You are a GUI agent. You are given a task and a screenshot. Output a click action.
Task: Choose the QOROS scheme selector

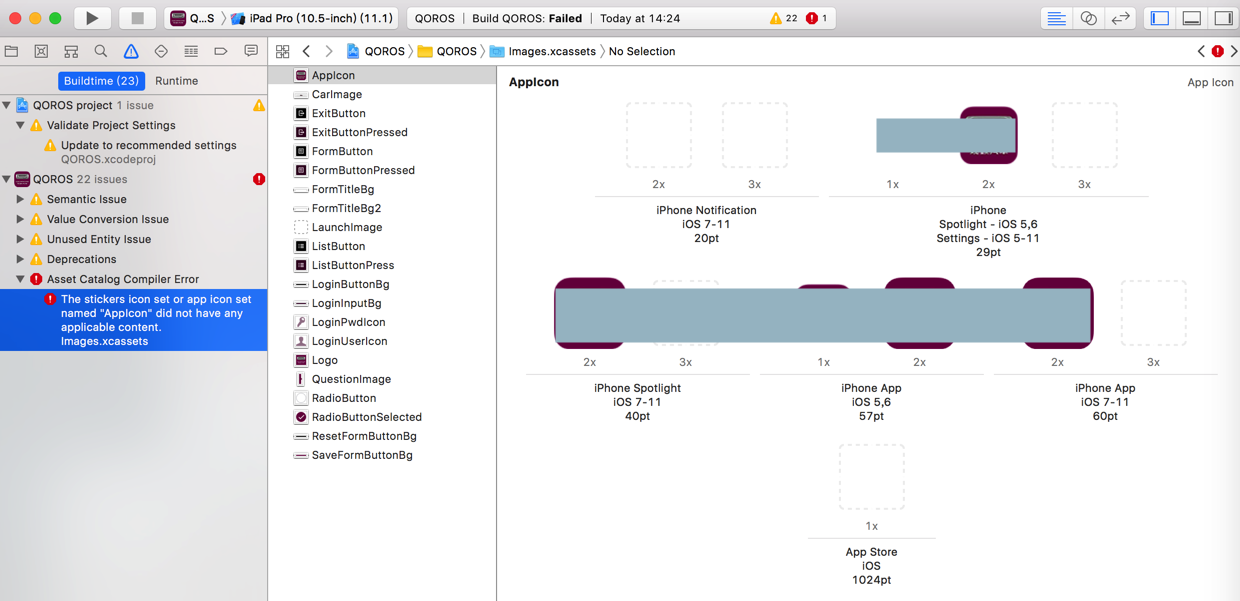click(x=192, y=18)
